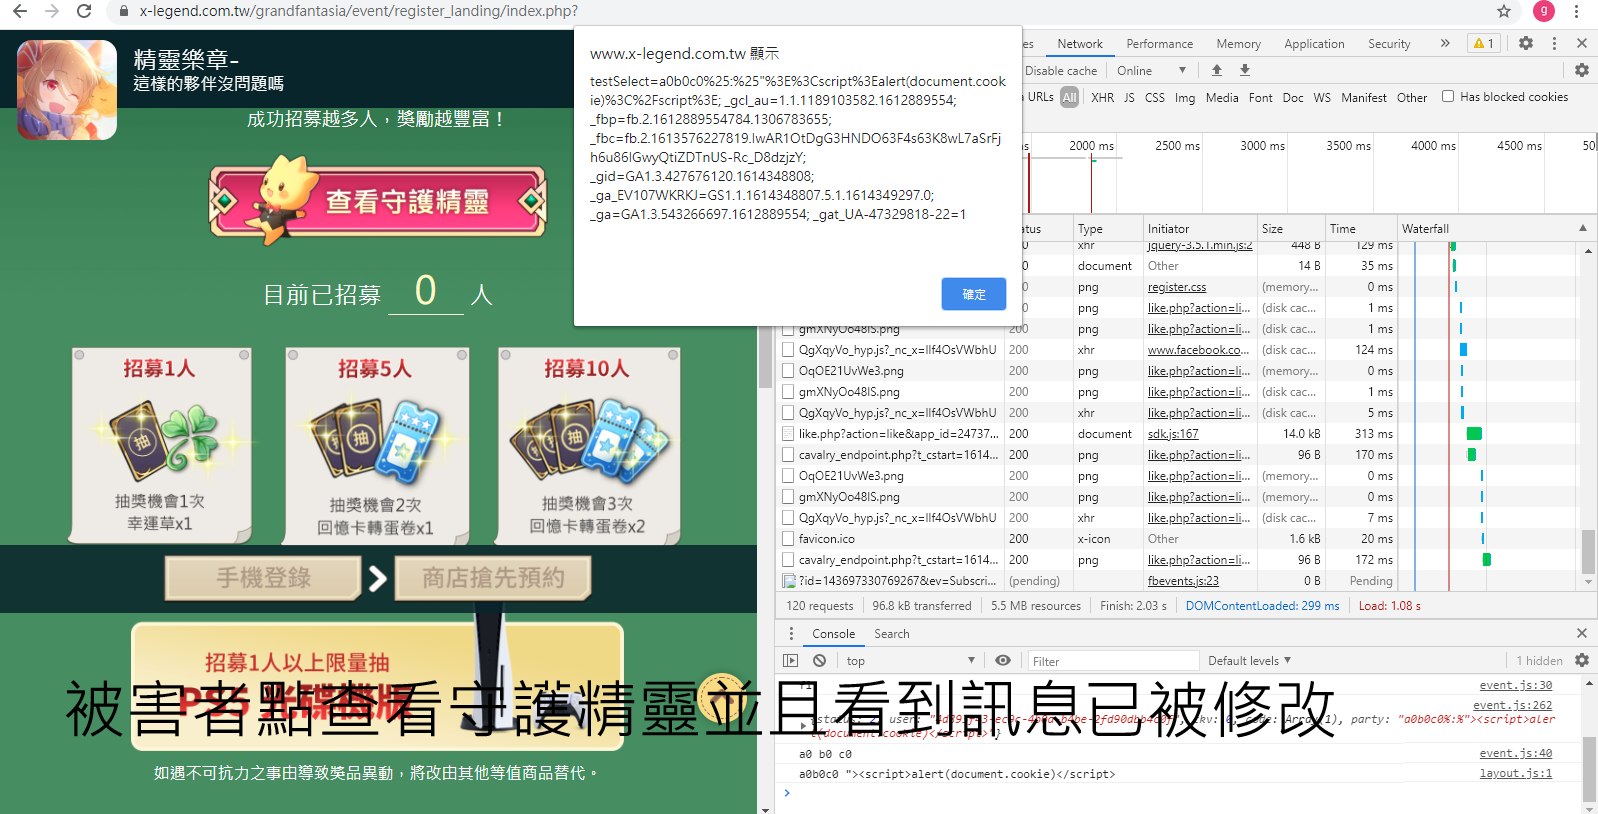The height and width of the screenshot is (814, 1598).
Task: Open the DevTools customize three-dot menu
Action: [x=1554, y=43]
